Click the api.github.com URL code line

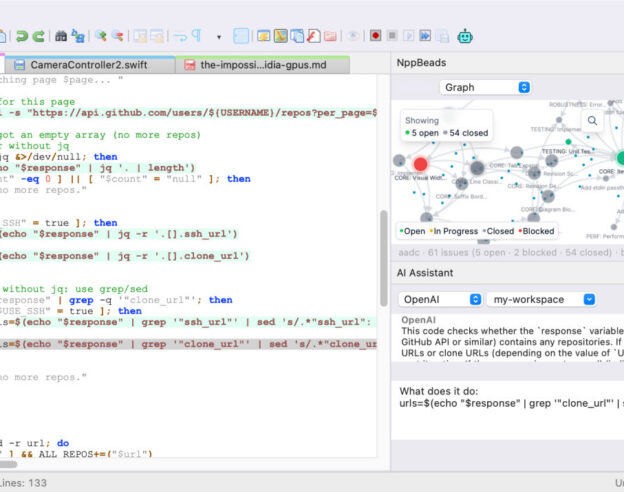(188, 113)
